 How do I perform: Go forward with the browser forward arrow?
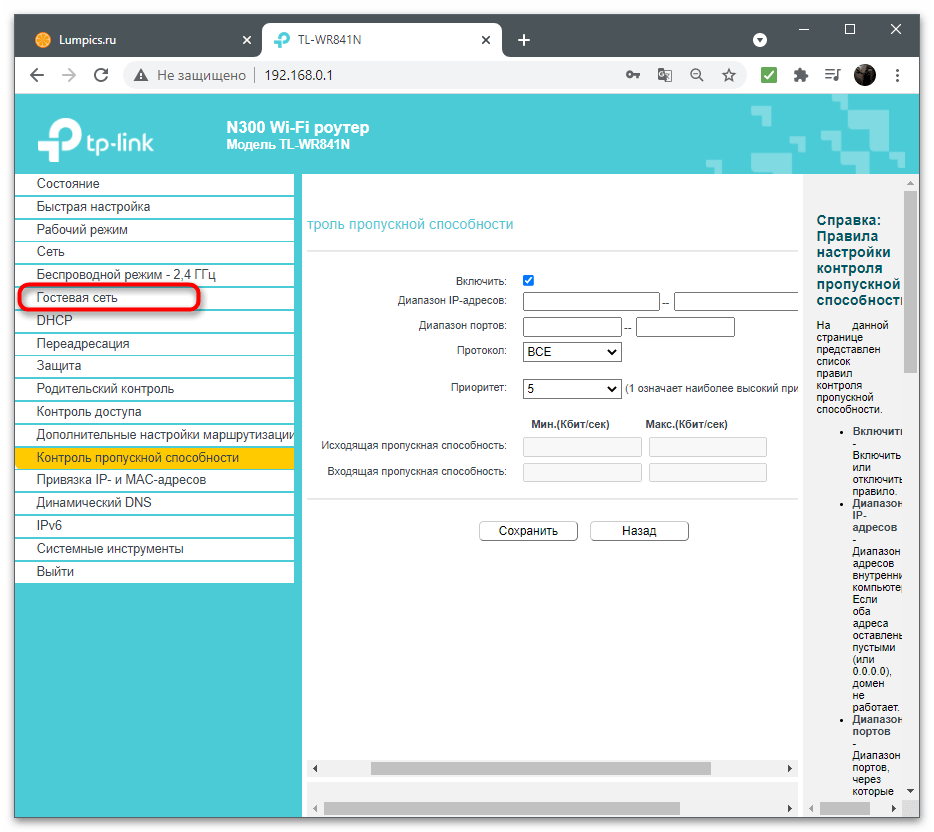point(69,75)
